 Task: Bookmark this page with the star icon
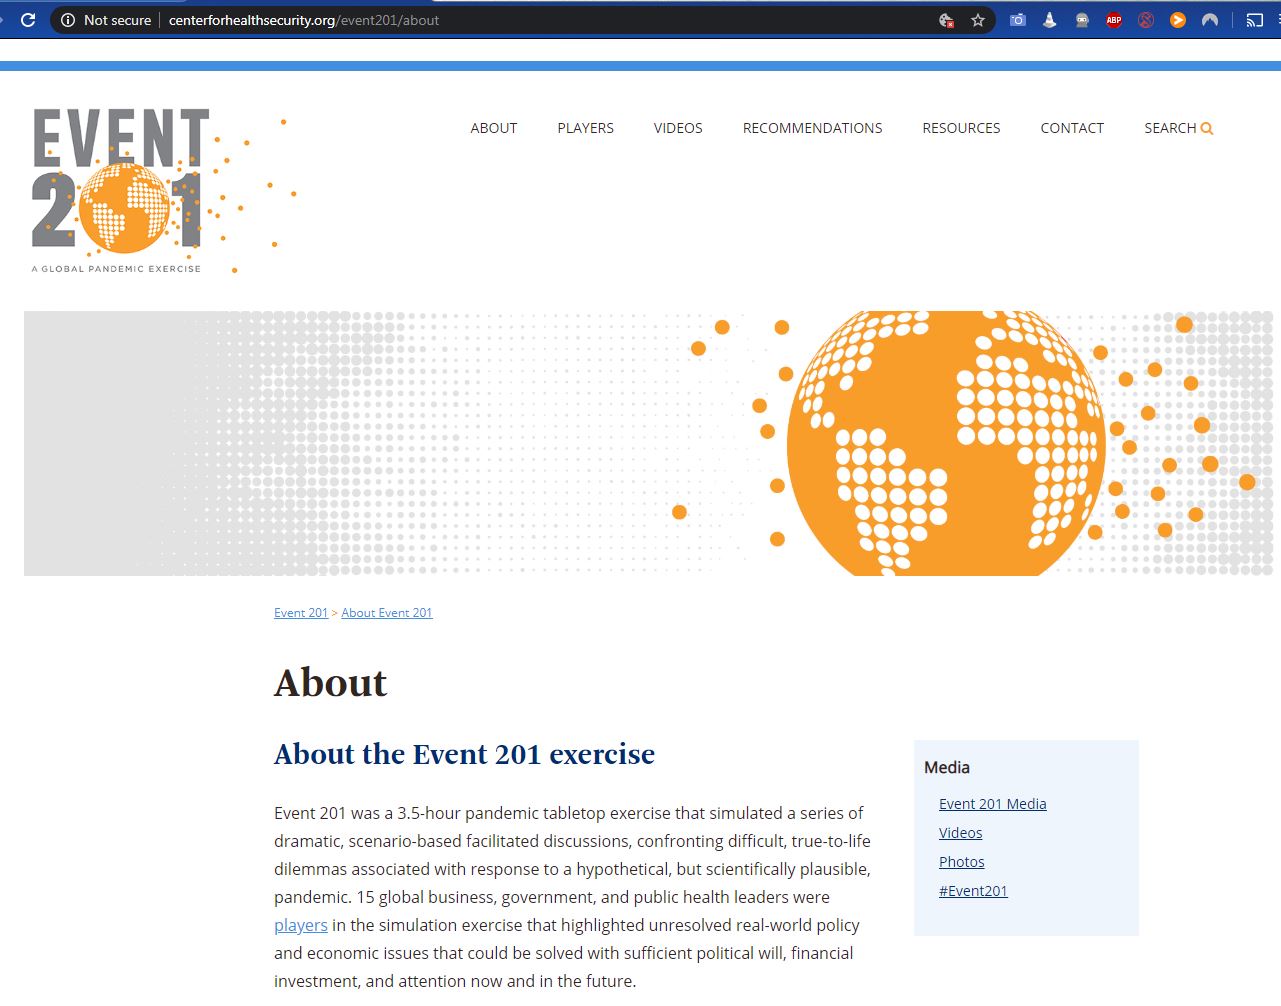978,20
